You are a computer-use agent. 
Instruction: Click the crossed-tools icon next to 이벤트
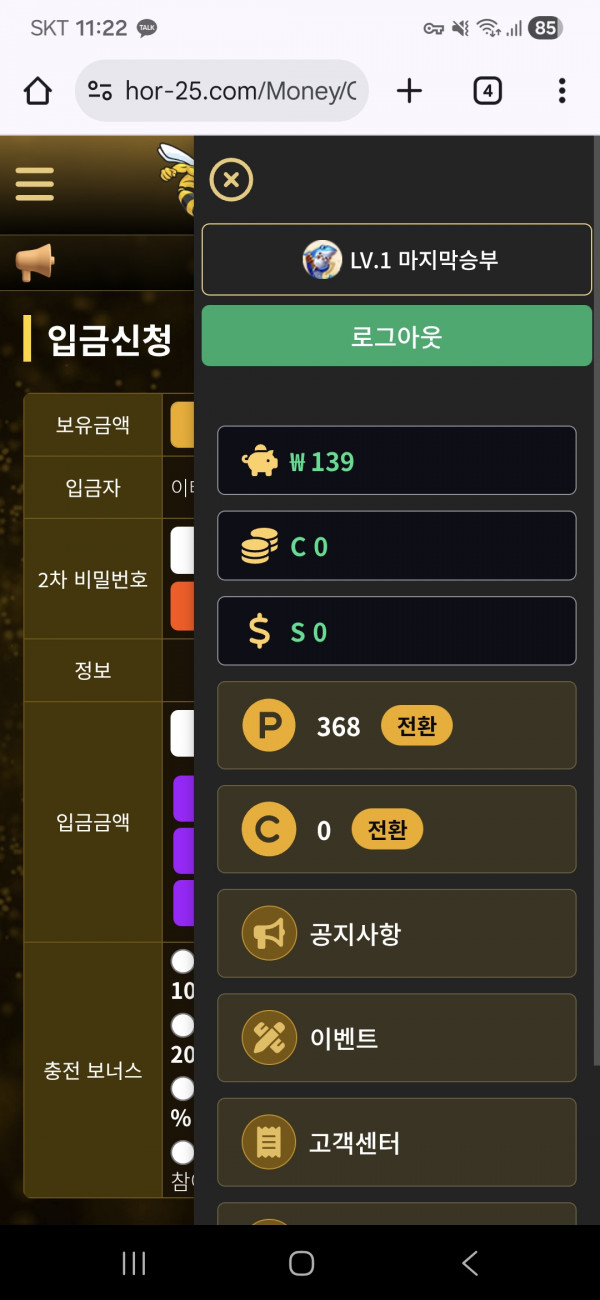coord(266,1038)
